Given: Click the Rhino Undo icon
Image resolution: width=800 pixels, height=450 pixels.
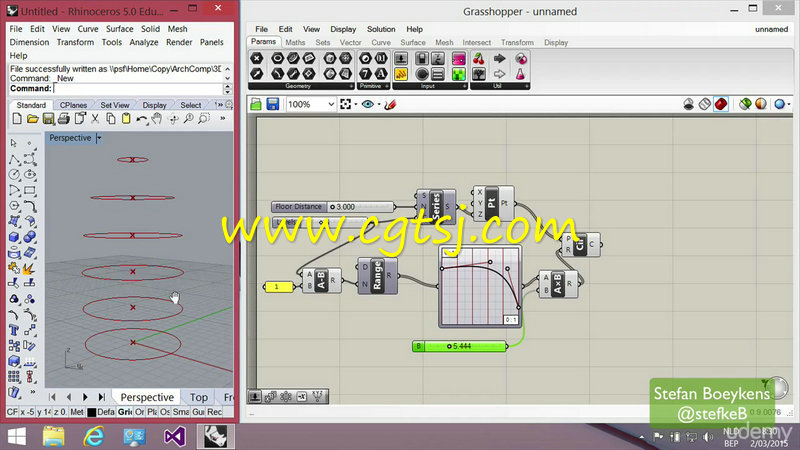Looking at the screenshot, I should coord(141,119).
